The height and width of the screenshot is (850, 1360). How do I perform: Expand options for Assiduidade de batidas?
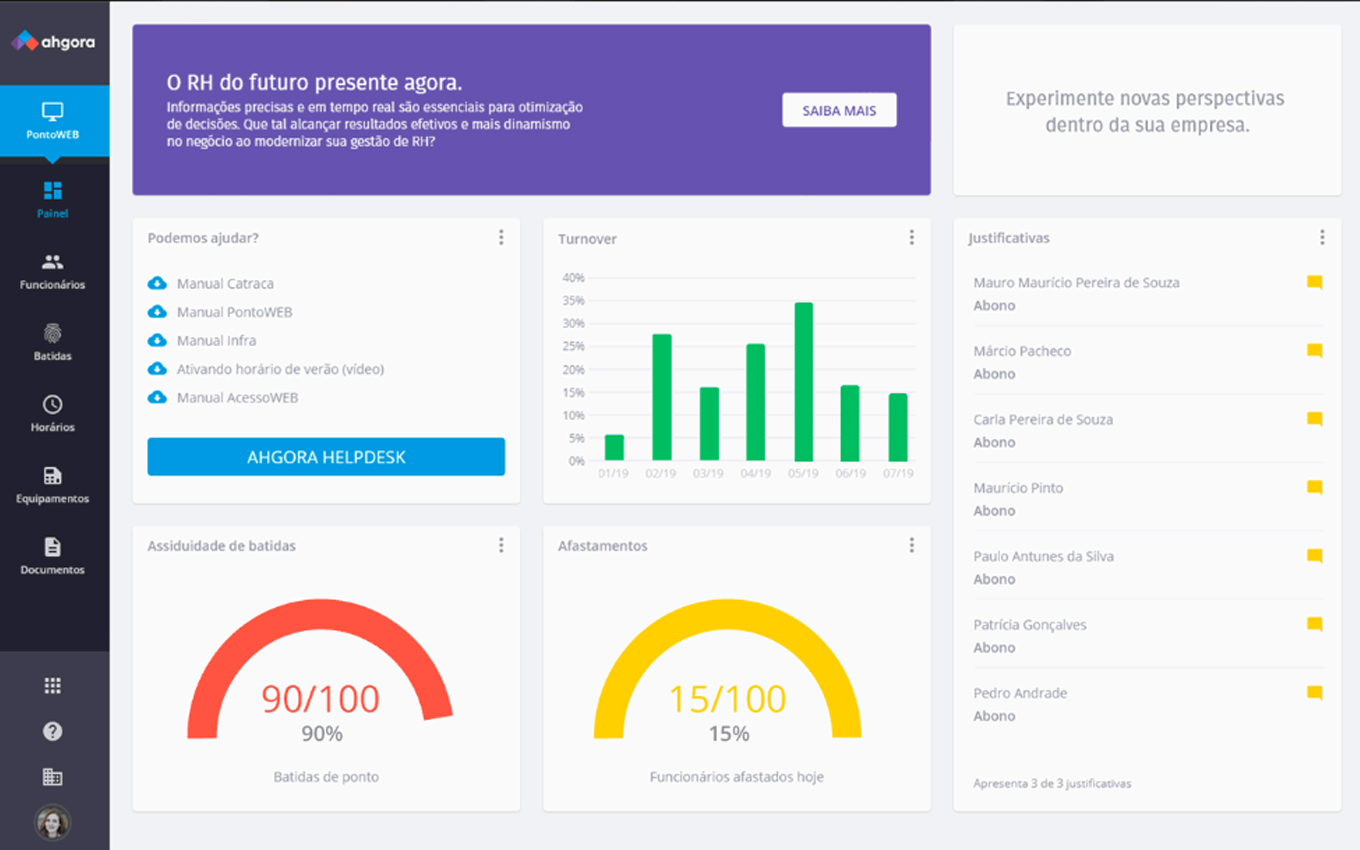pos(501,545)
